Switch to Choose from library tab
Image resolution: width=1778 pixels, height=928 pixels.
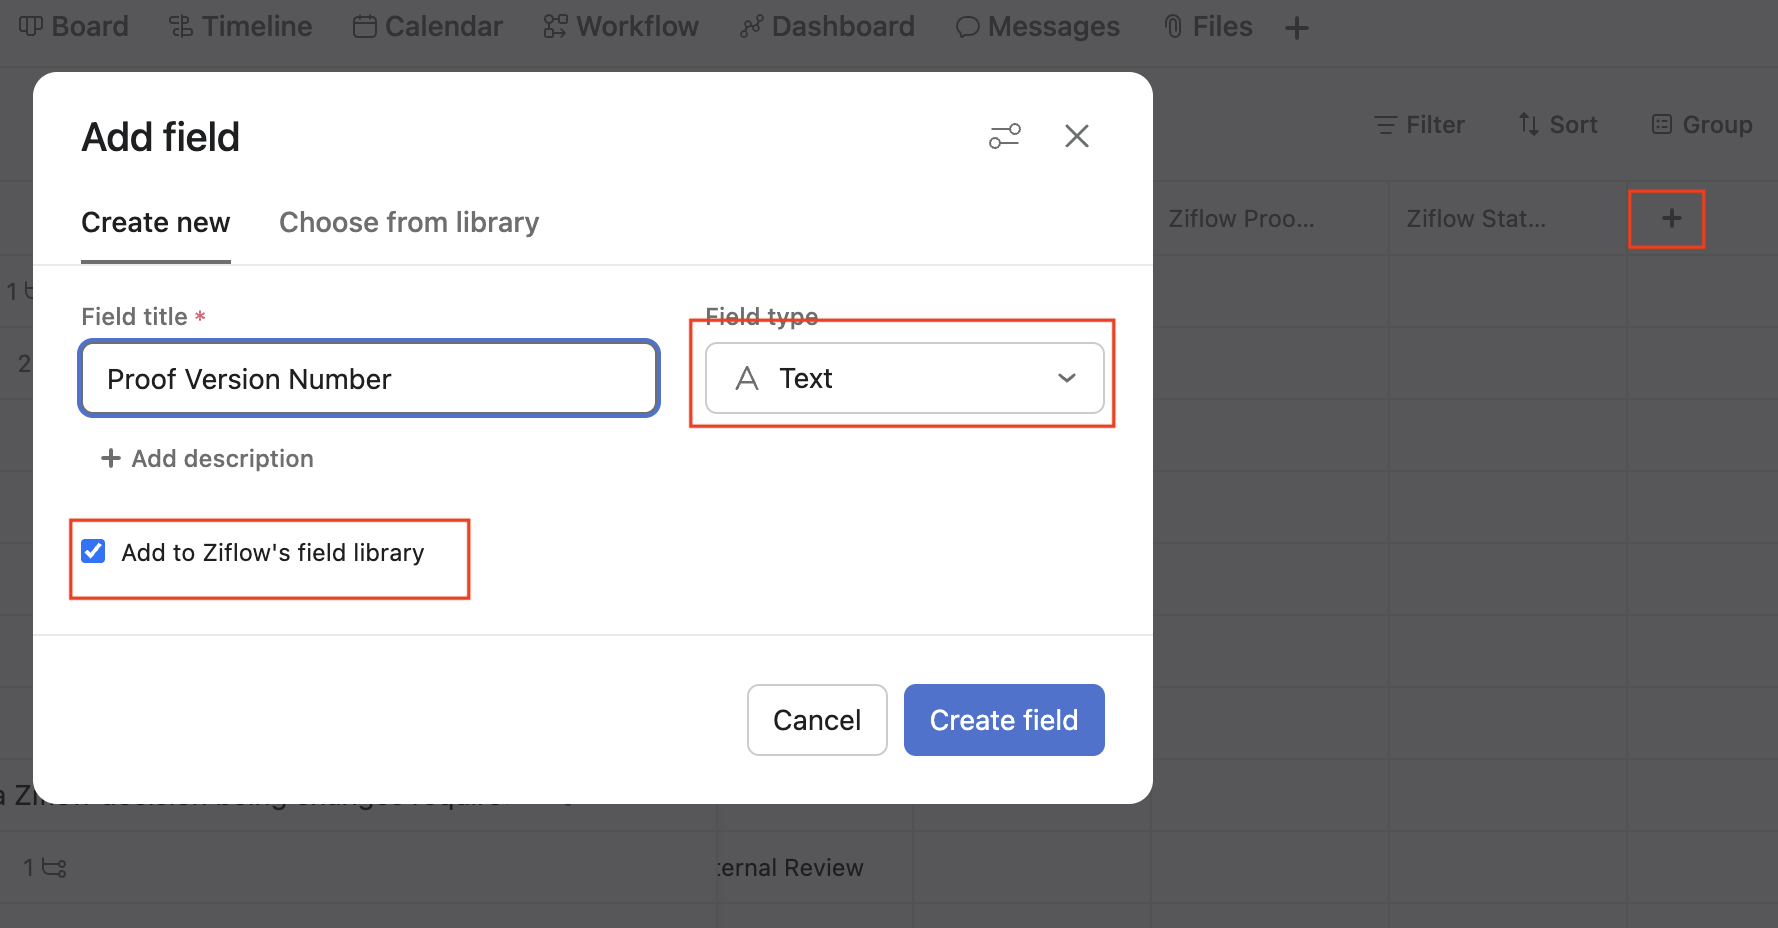coord(409,222)
